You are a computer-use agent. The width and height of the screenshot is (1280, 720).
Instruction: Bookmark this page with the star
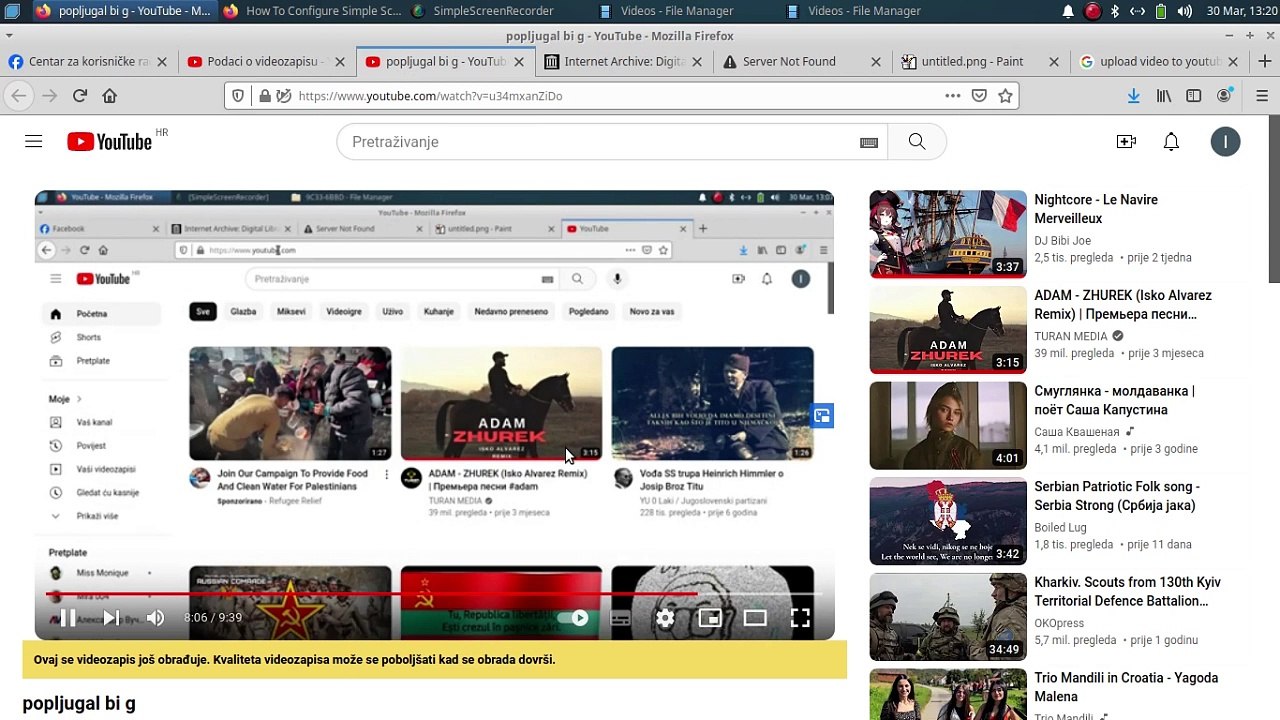pyautogui.click(x=1005, y=96)
